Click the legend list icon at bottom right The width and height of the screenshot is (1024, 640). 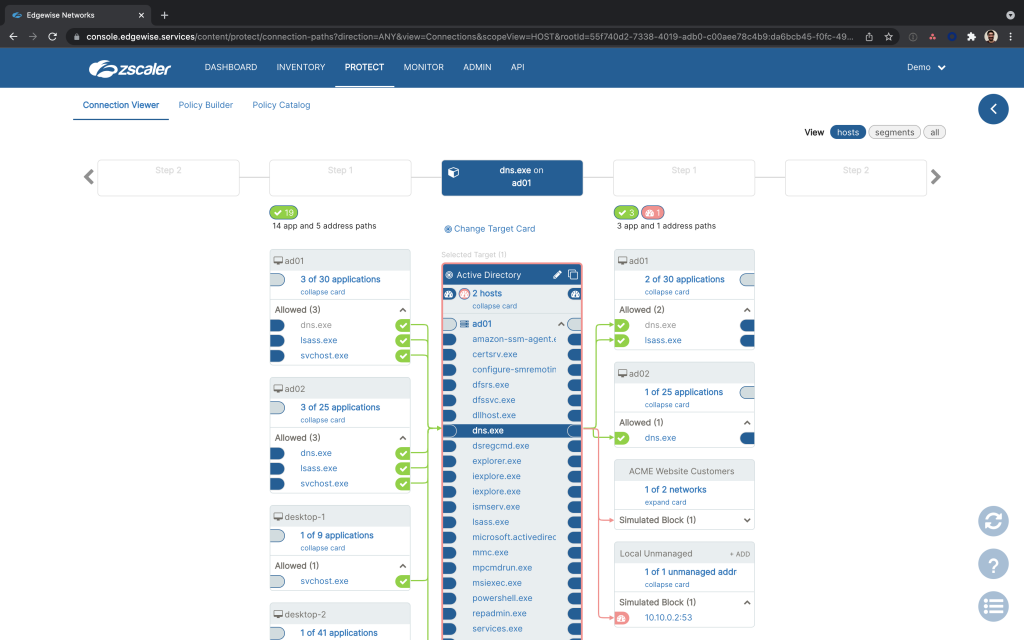point(993,606)
